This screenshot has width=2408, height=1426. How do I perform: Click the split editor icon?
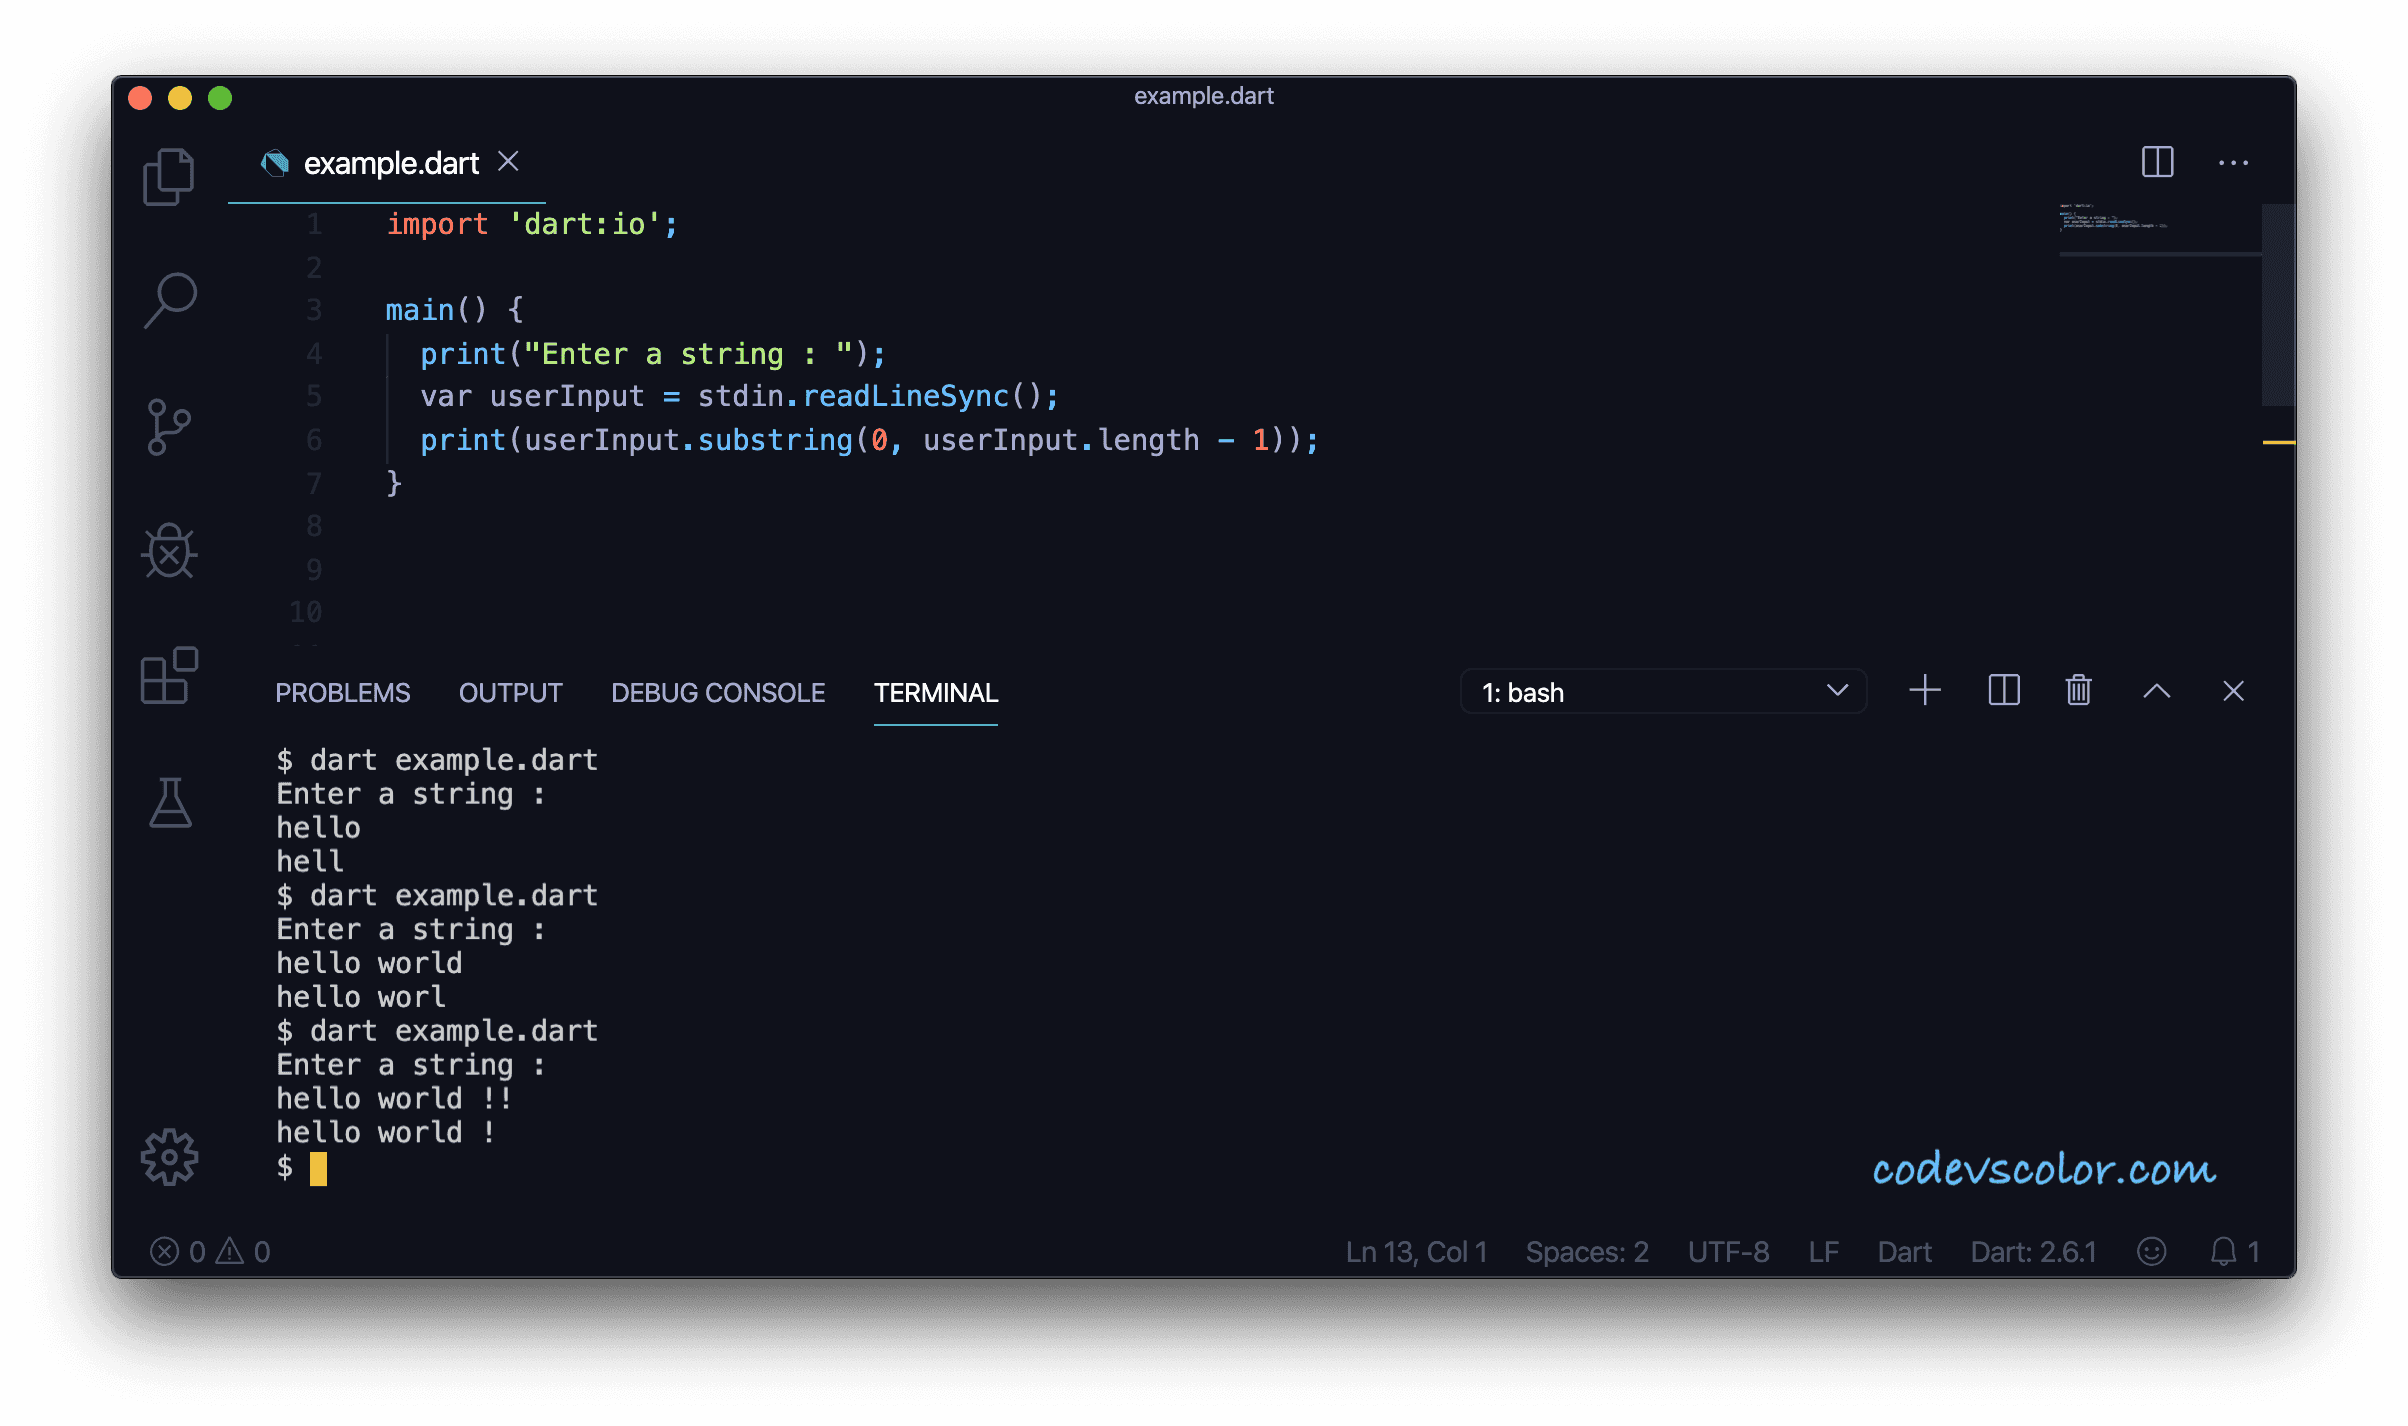[x=2157, y=162]
